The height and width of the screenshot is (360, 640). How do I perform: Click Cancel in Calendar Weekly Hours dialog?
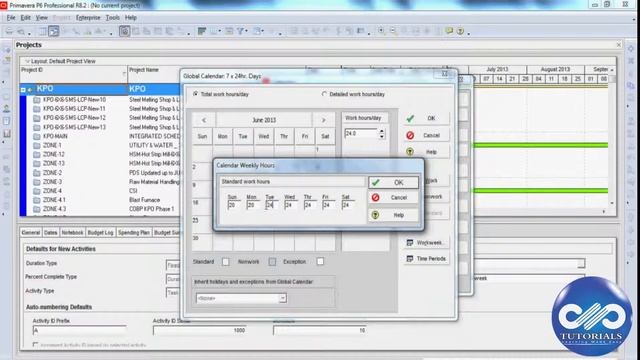click(393, 198)
